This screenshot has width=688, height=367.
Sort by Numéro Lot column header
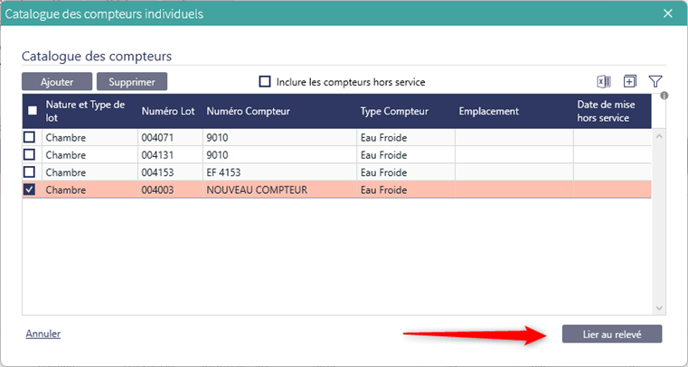point(168,111)
